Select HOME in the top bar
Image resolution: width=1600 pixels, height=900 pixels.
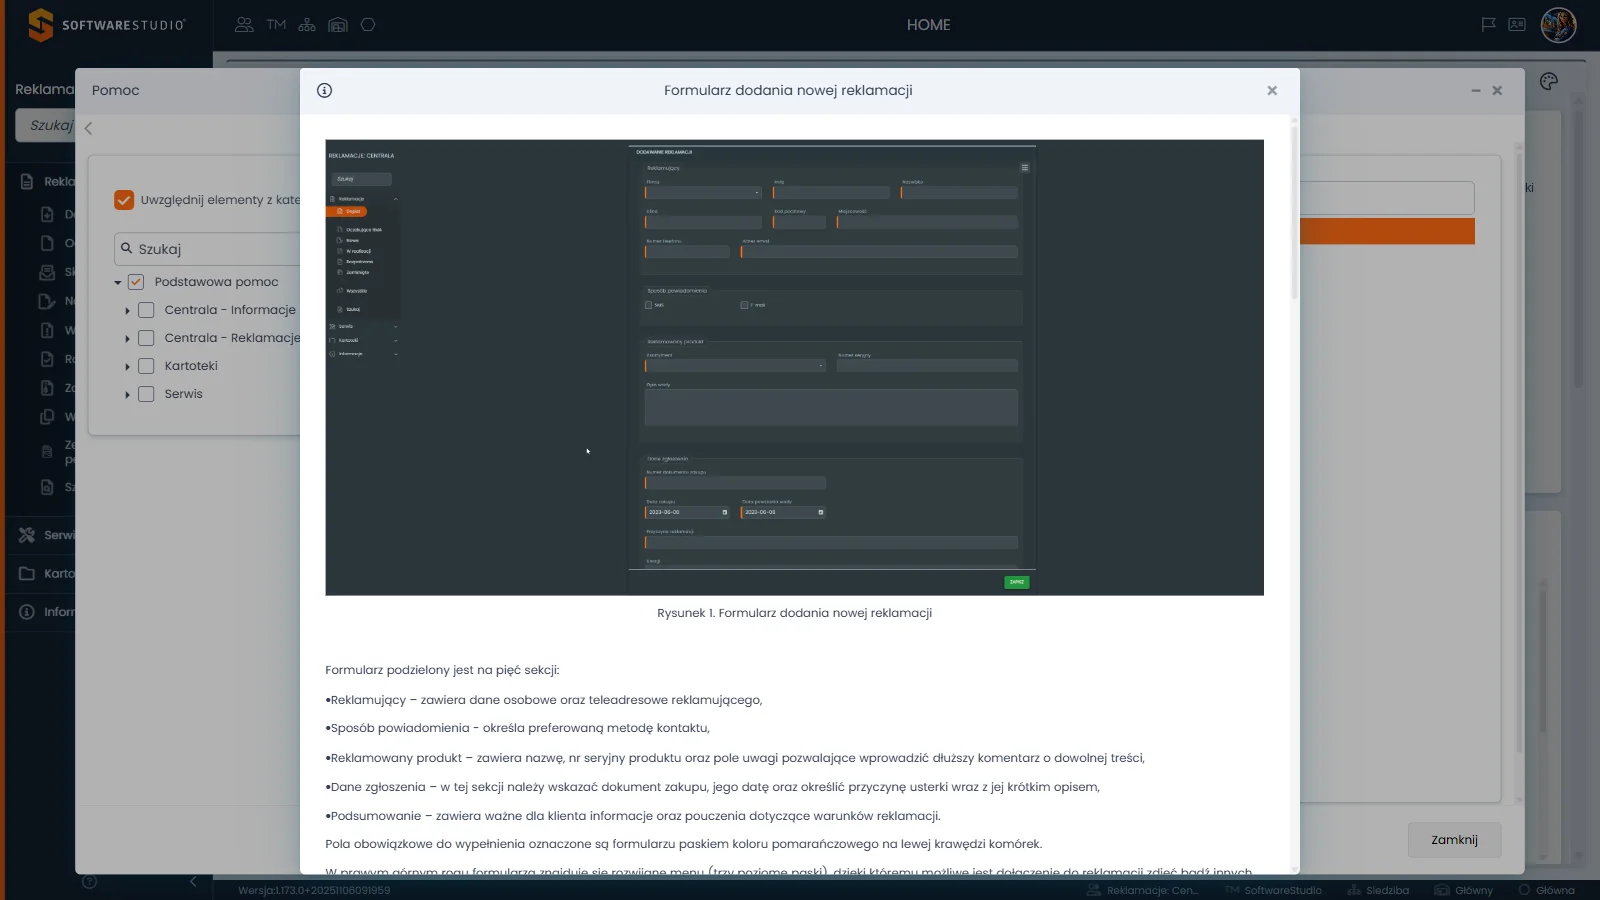[x=928, y=25]
